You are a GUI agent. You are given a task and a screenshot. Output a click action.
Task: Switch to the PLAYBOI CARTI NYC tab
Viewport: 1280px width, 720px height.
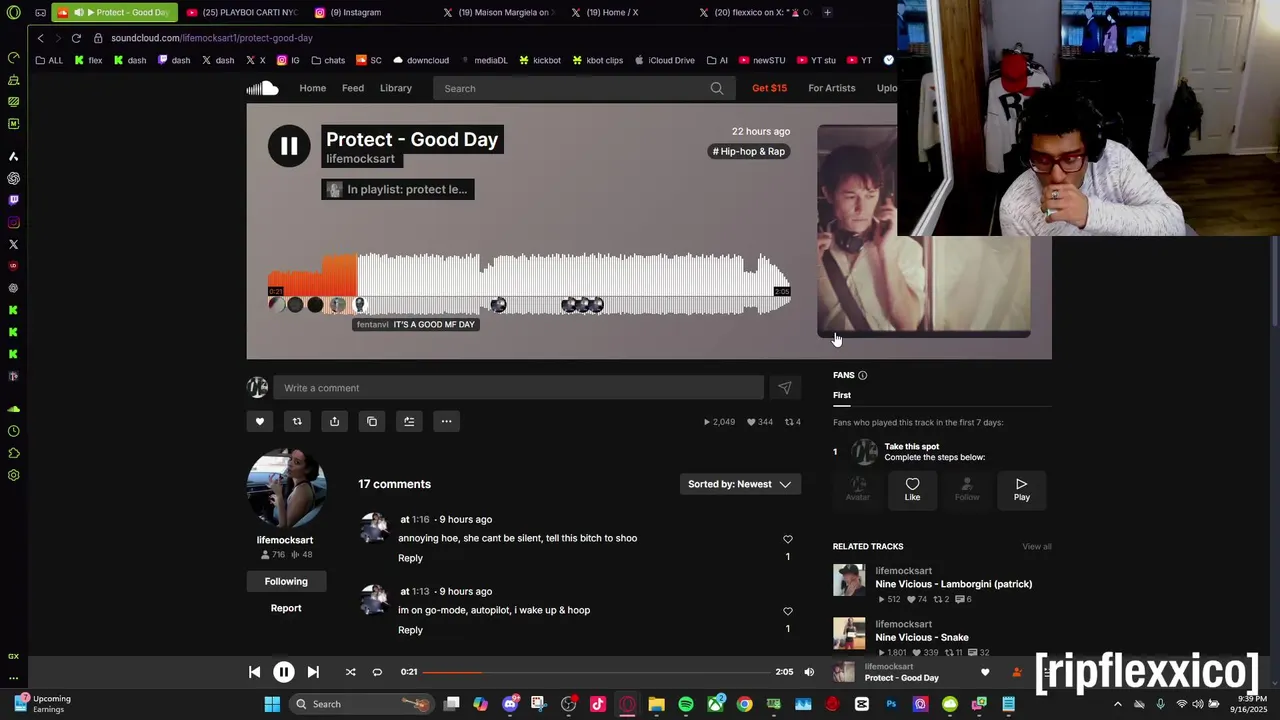242,12
